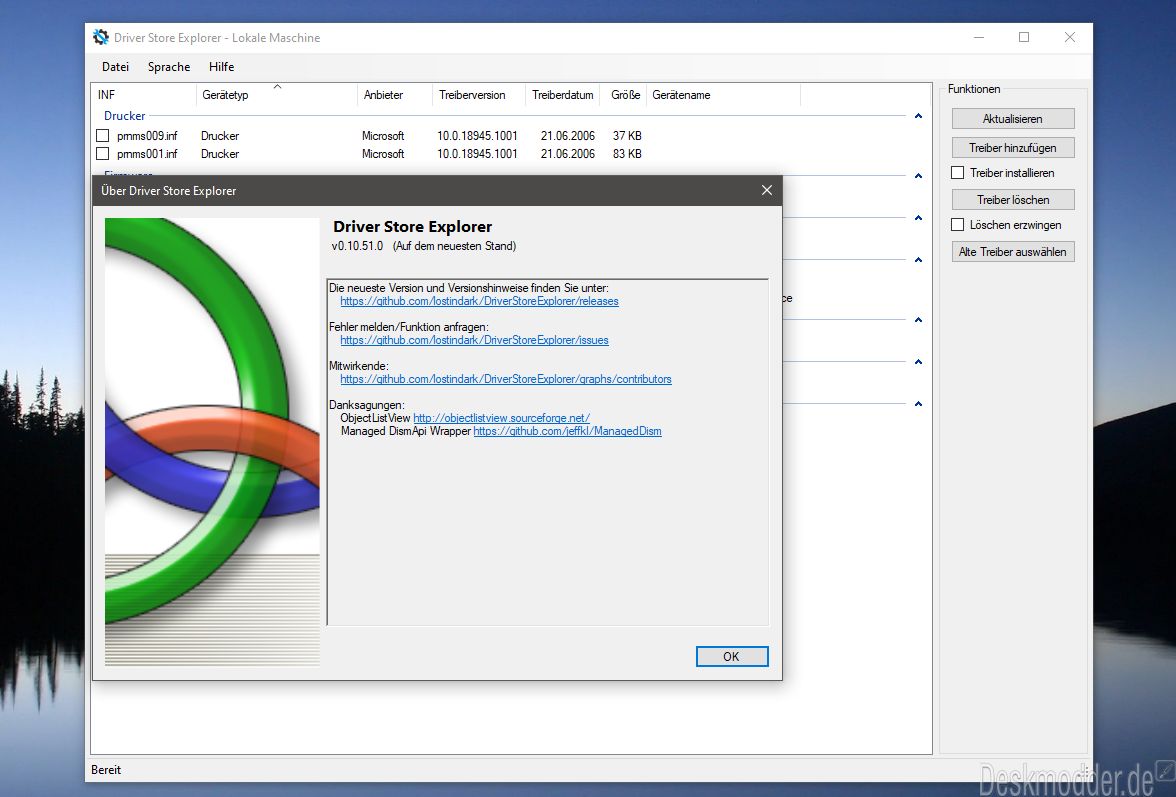1176x797 pixels.
Task: Collapse the Drucker group
Action: [918, 116]
